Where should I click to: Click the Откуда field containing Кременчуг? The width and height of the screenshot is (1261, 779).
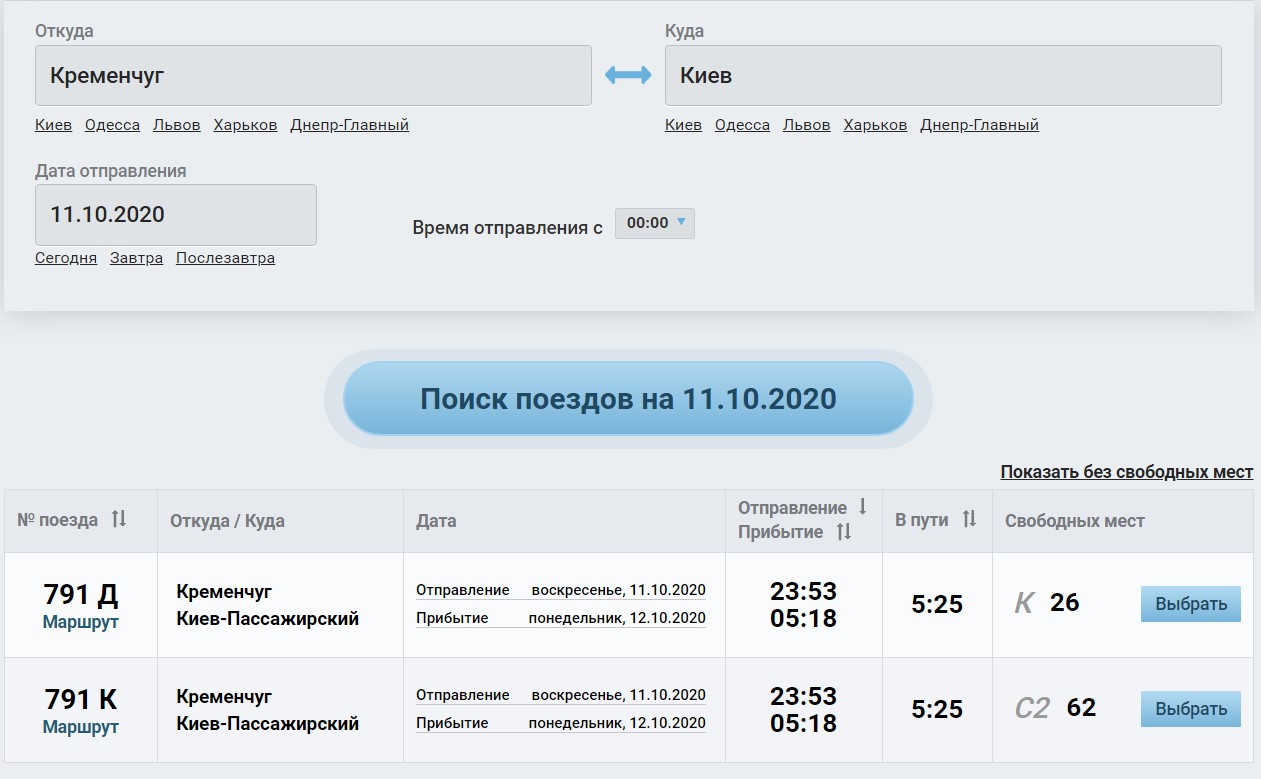(x=313, y=75)
